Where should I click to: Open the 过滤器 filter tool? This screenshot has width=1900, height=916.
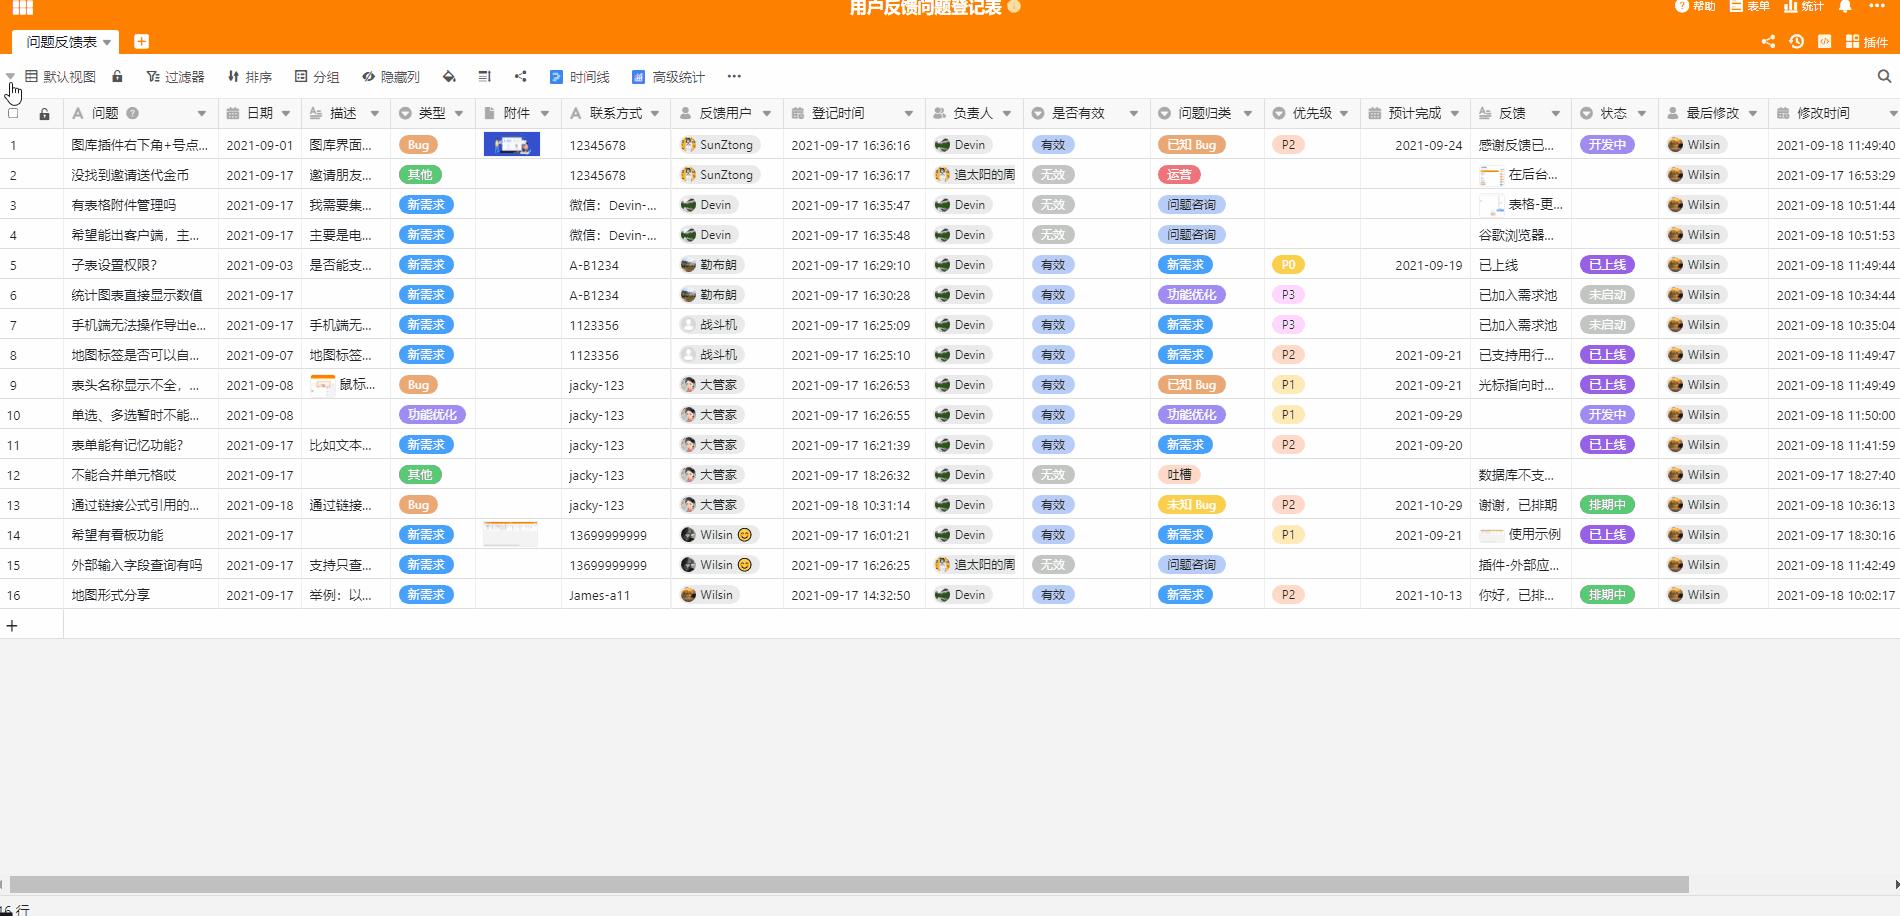[178, 76]
